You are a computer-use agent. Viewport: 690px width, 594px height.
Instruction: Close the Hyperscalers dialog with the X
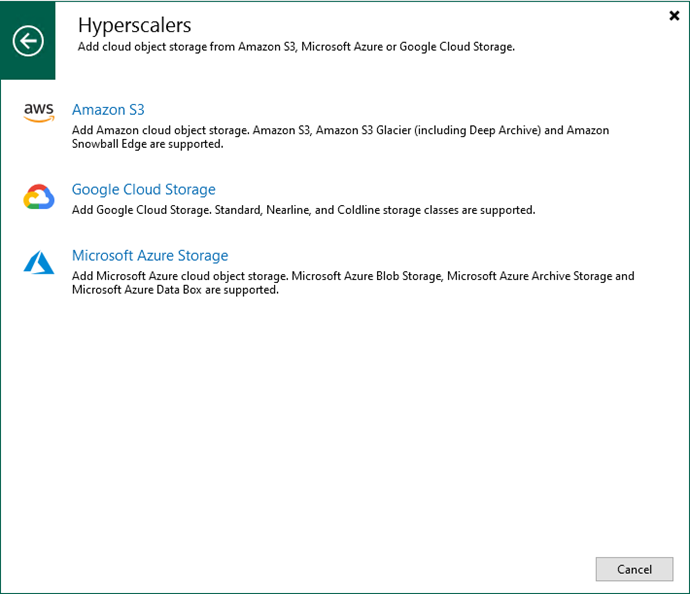[674, 16]
